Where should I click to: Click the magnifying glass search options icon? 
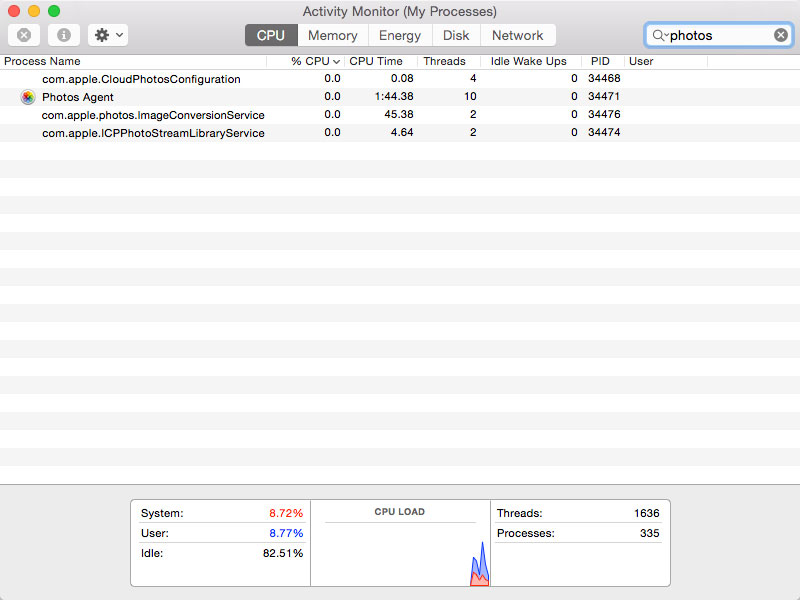(660, 35)
